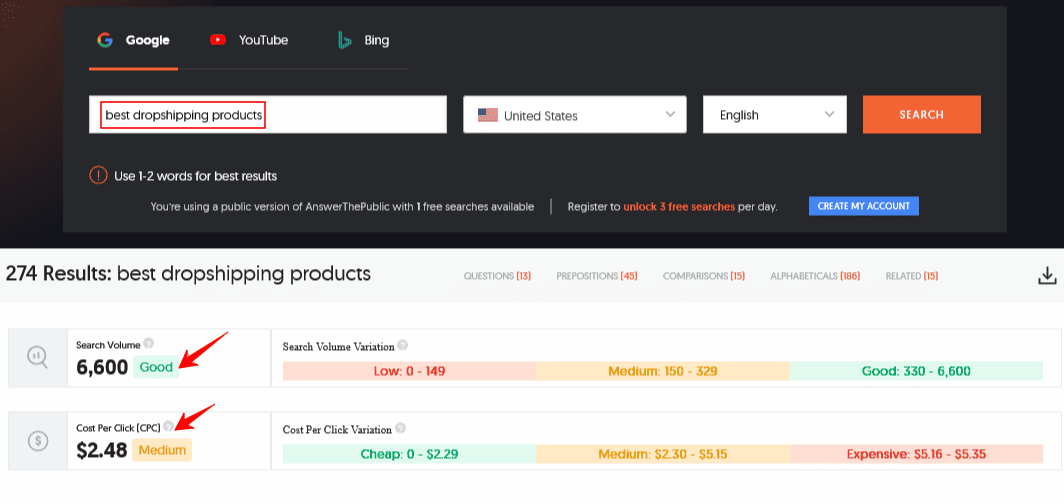Switch to the Google tab
The width and height of the screenshot is (1064, 504).
pyautogui.click(x=134, y=41)
